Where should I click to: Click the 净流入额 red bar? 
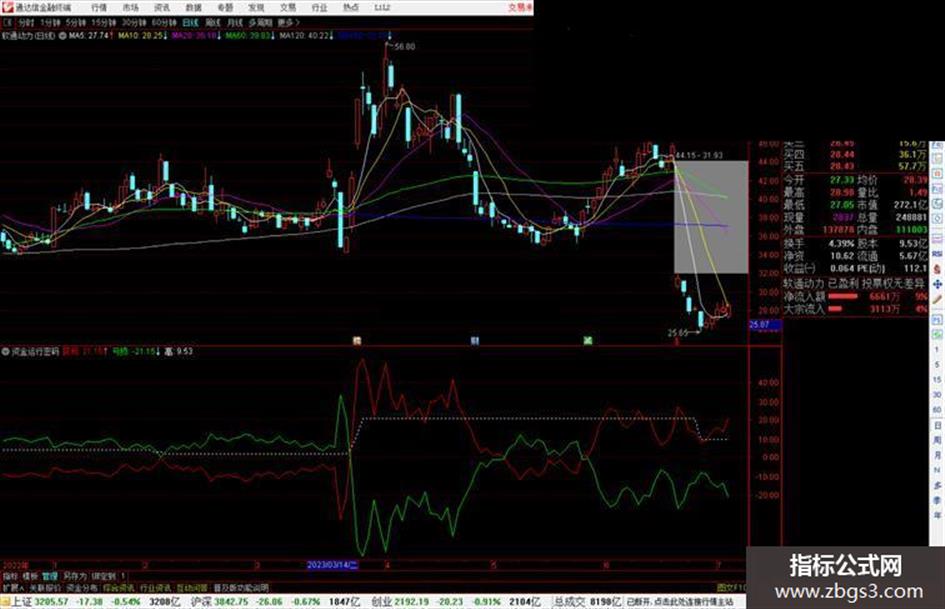point(843,297)
